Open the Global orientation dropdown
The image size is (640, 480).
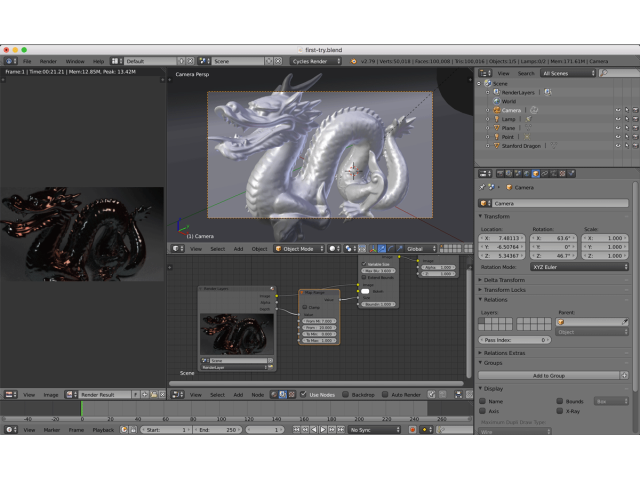[421, 249]
